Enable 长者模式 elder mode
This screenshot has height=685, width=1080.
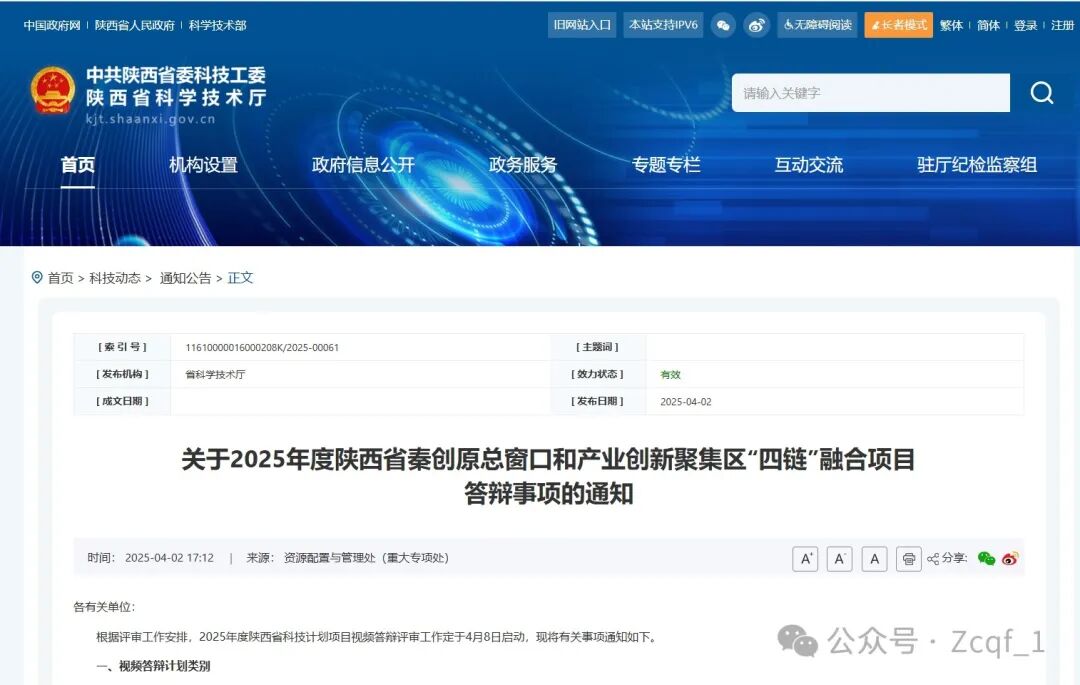point(899,24)
